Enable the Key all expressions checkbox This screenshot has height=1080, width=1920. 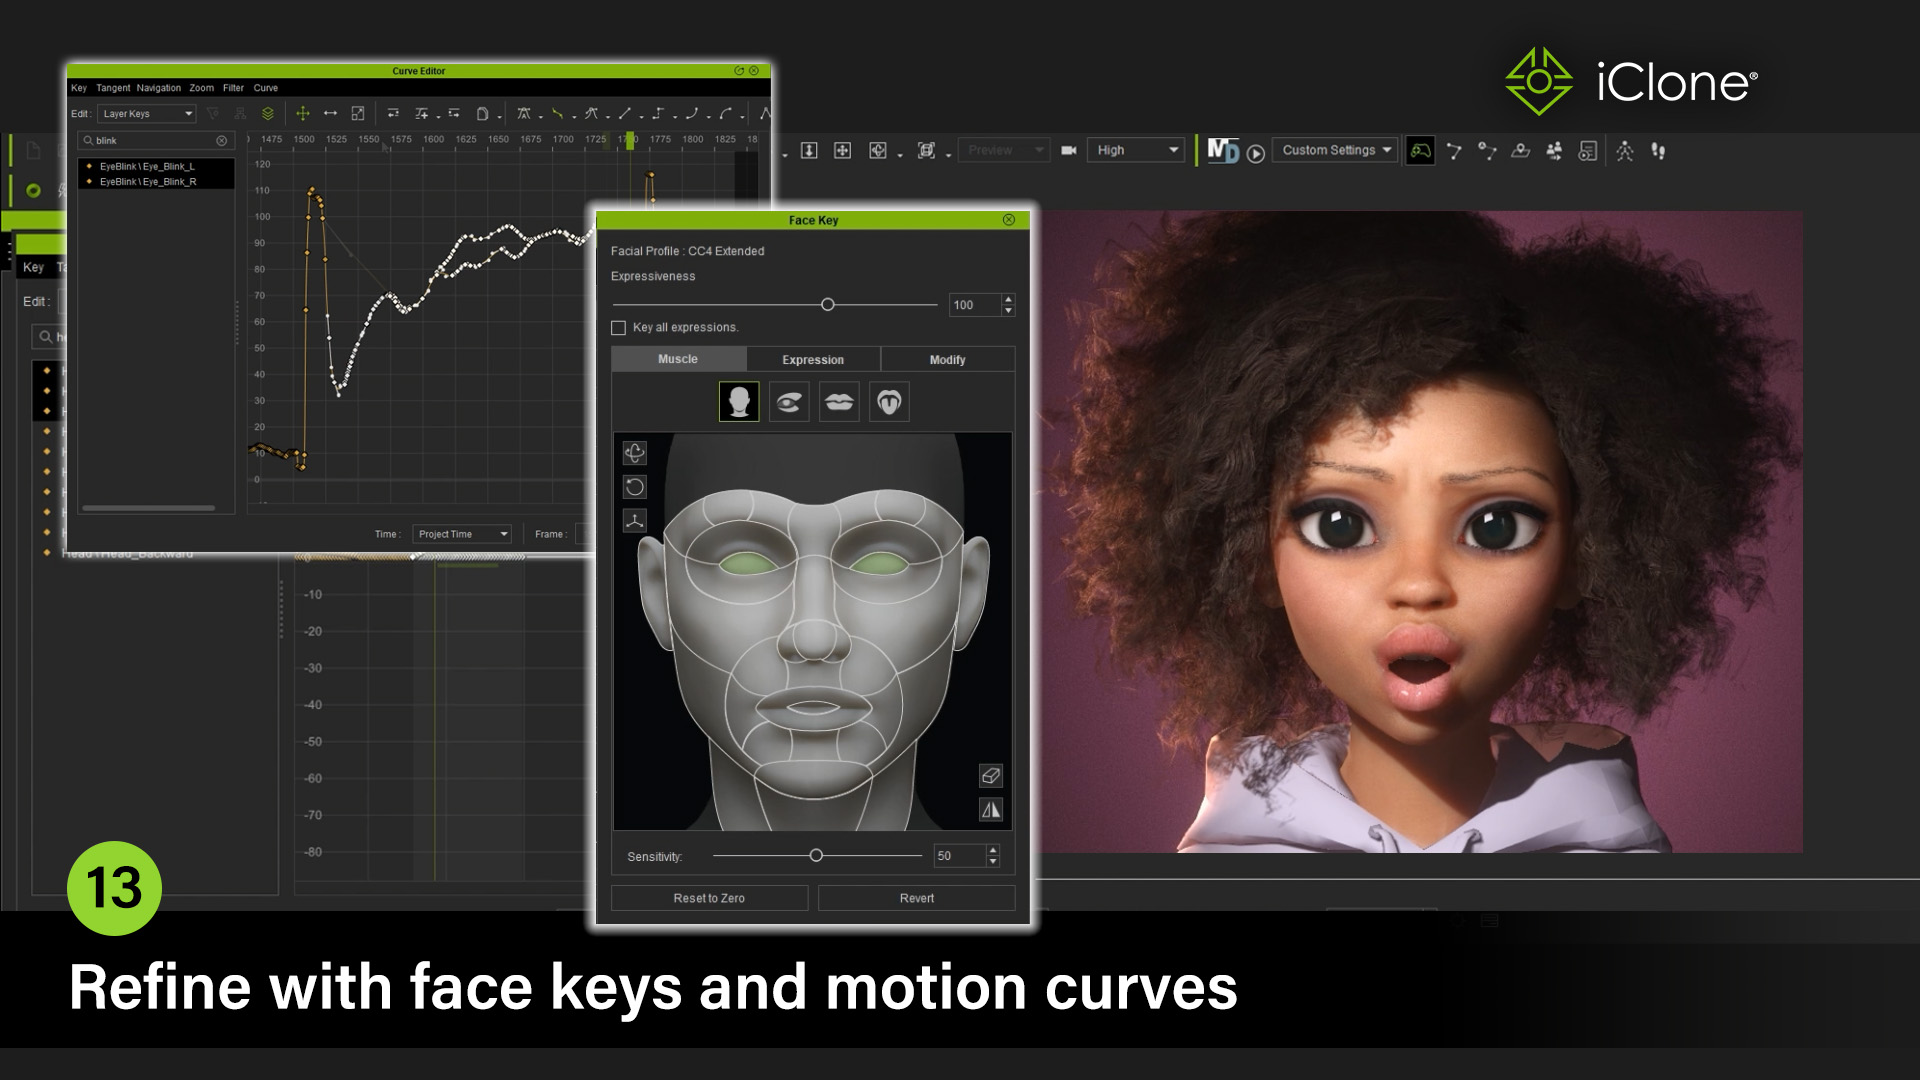click(618, 327)
